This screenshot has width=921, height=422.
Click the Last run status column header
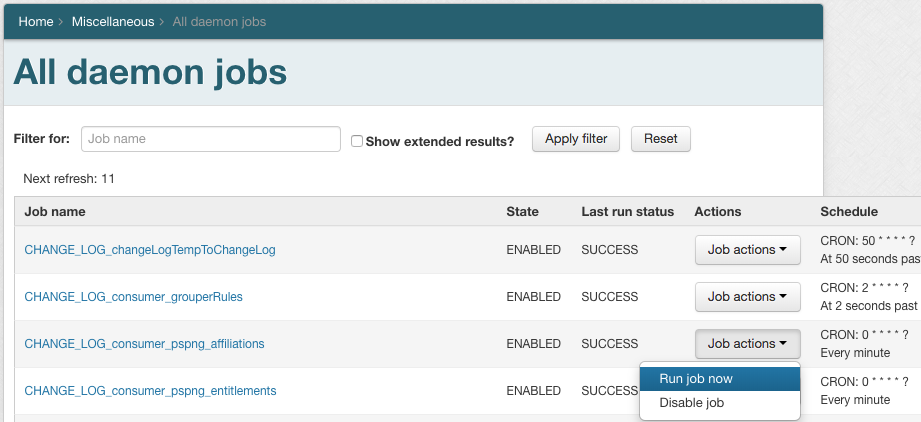click(x=627, y=212)
